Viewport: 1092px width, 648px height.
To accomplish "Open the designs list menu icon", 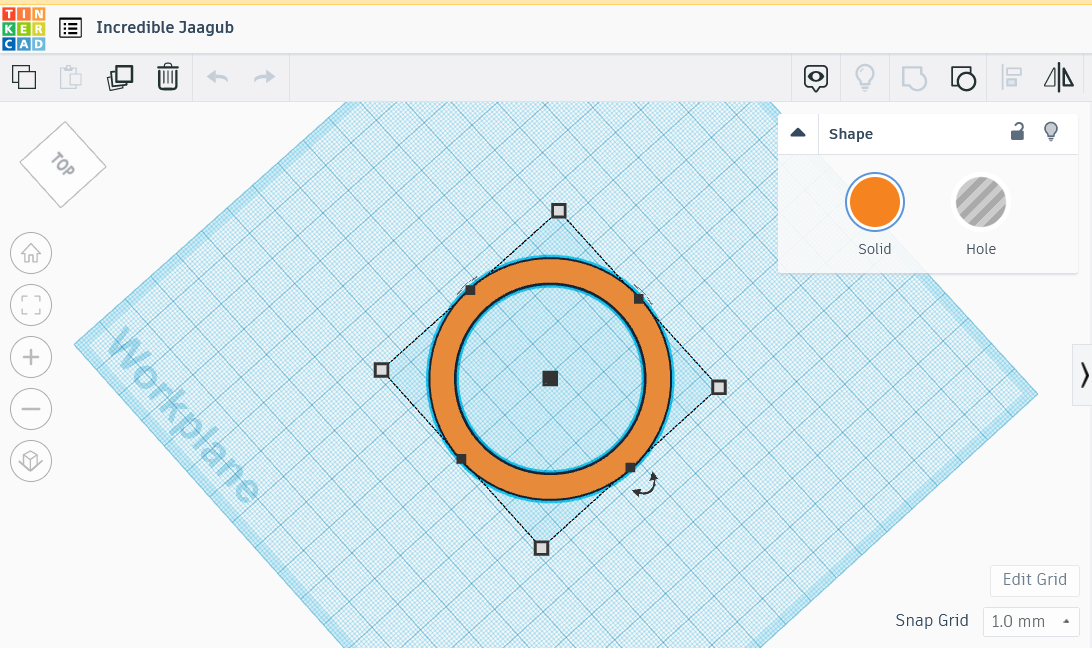I will [70, 28].
